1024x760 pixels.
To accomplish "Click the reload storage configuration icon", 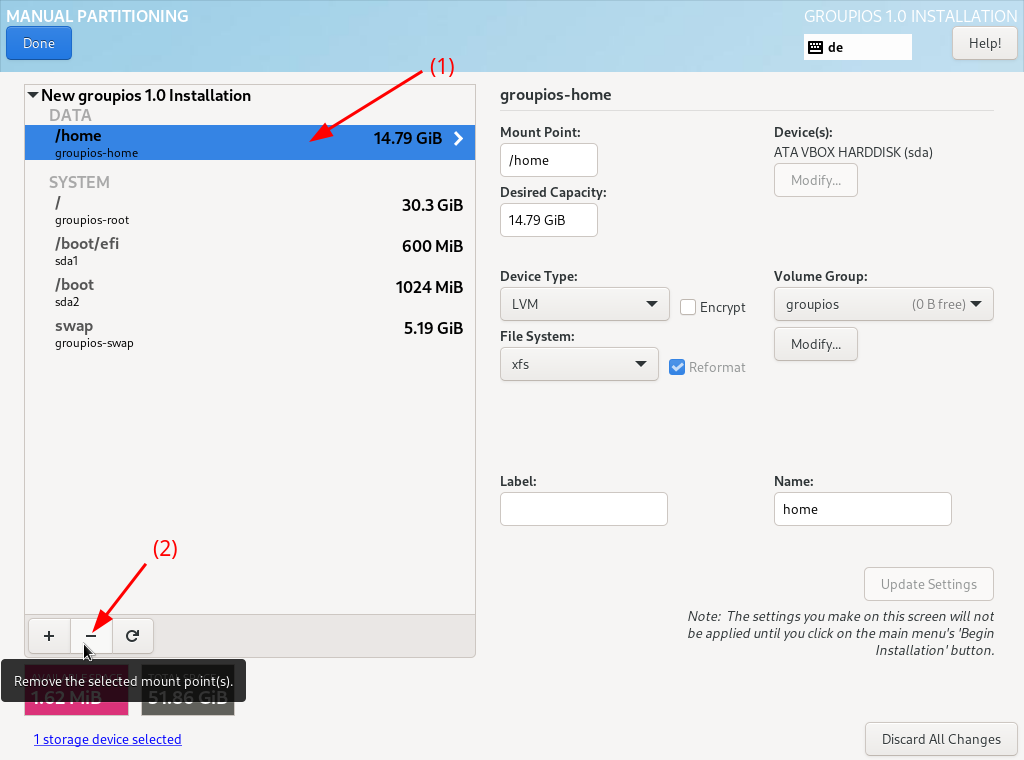I will (132, 635).
